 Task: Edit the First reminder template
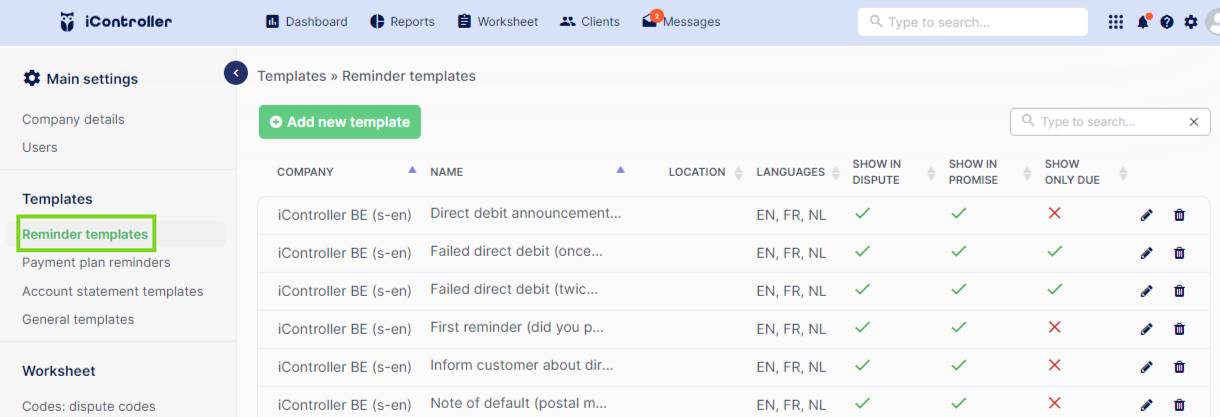point(1147,329)
